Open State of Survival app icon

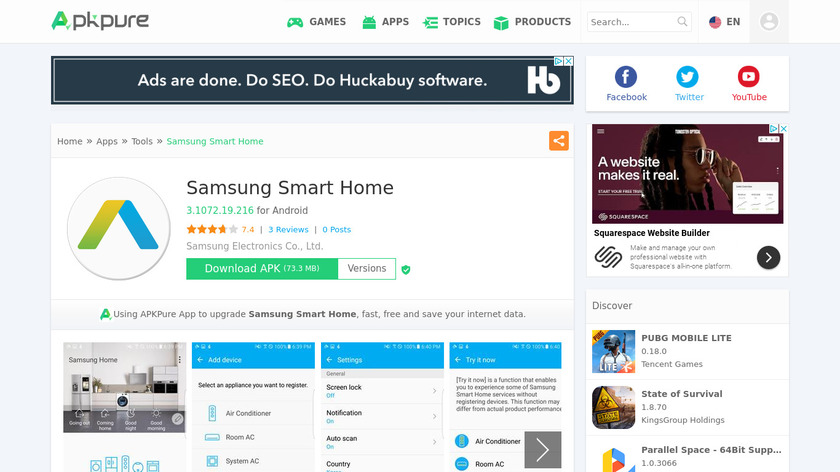613,408
